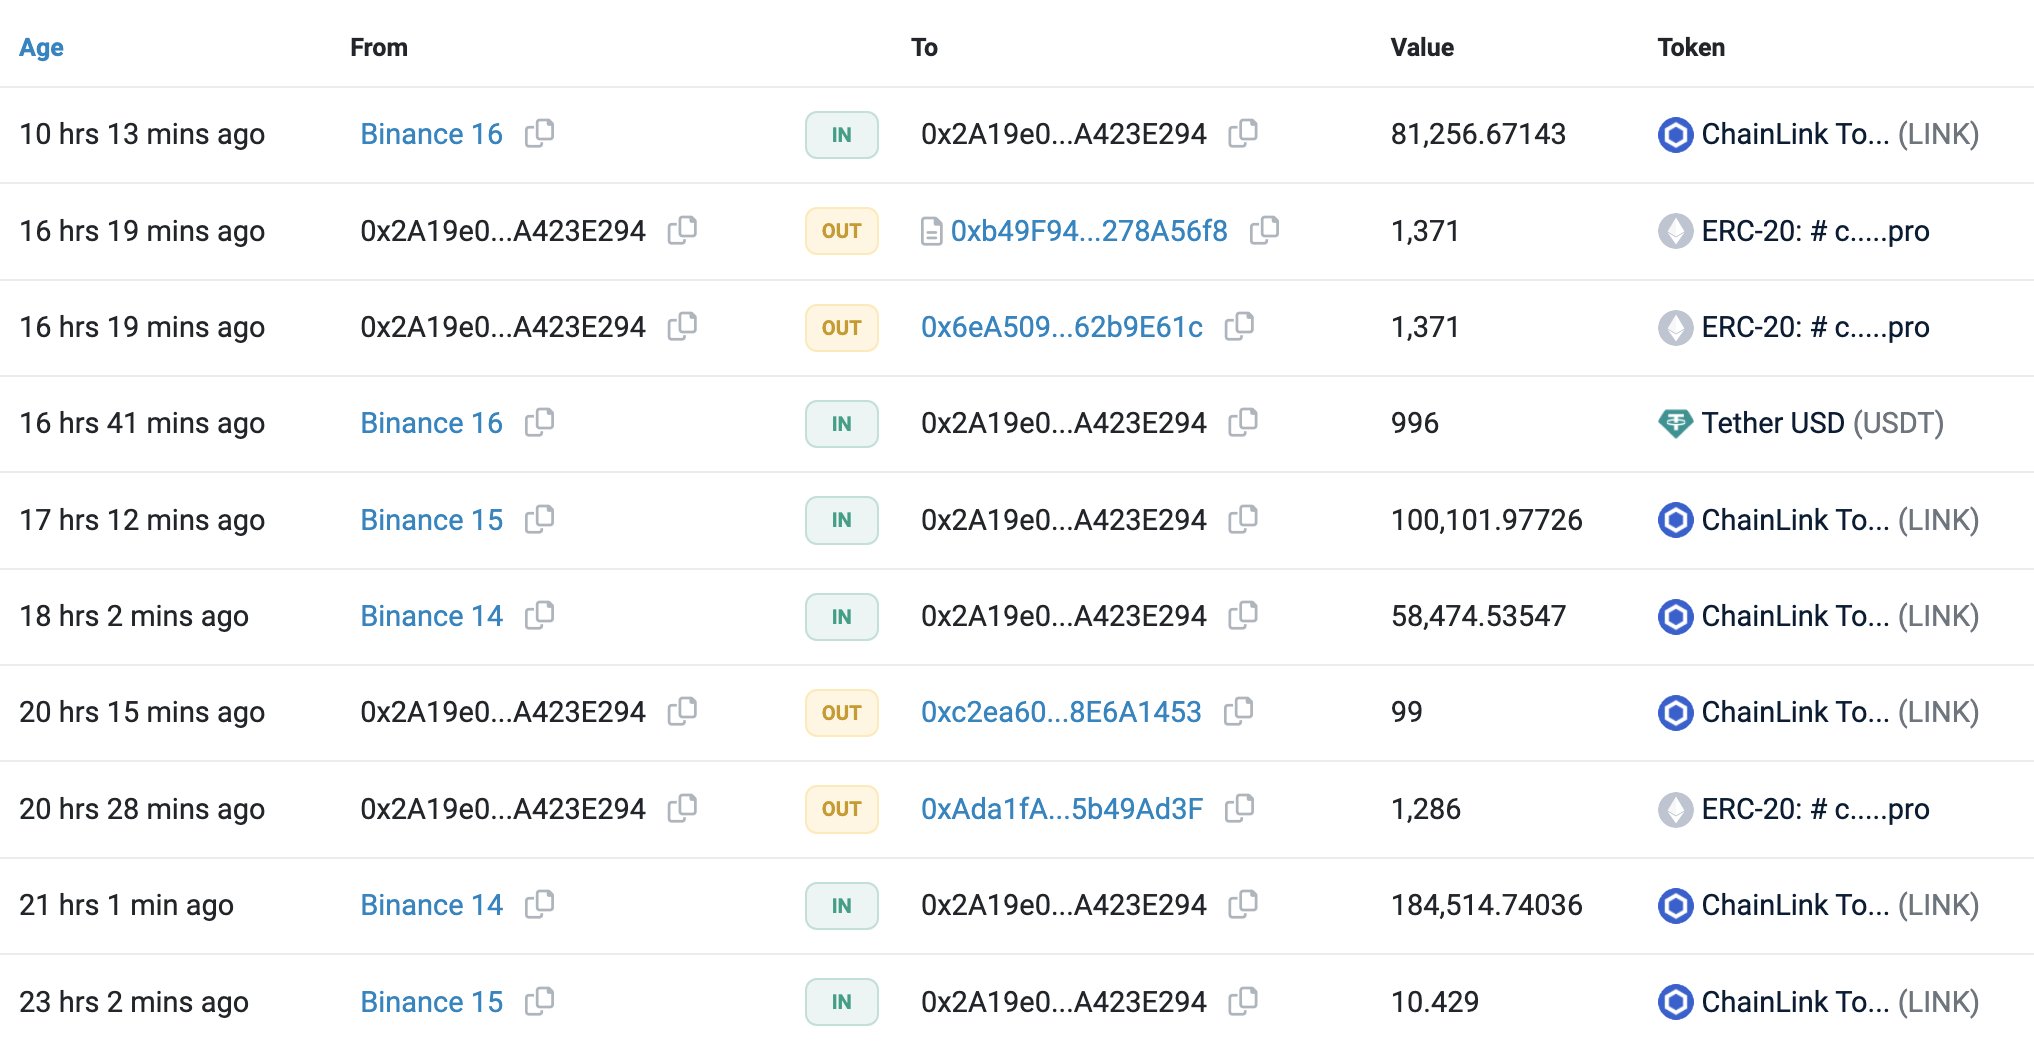
Task: Open Binance 14 in 21 hrs 1 min row
Action: (431, 905)
